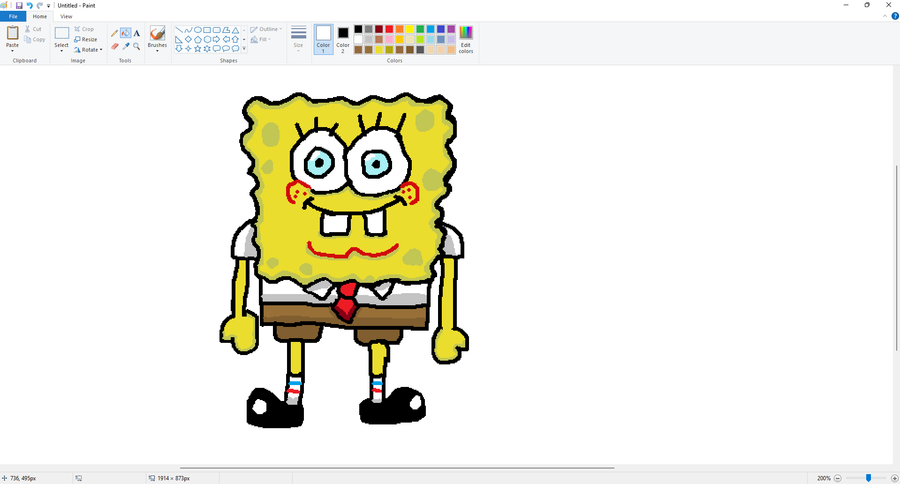Choose the Rounded rectangle shape
Image resolution: width=900 pixels, height=484 pixels.
click(216, 30)
